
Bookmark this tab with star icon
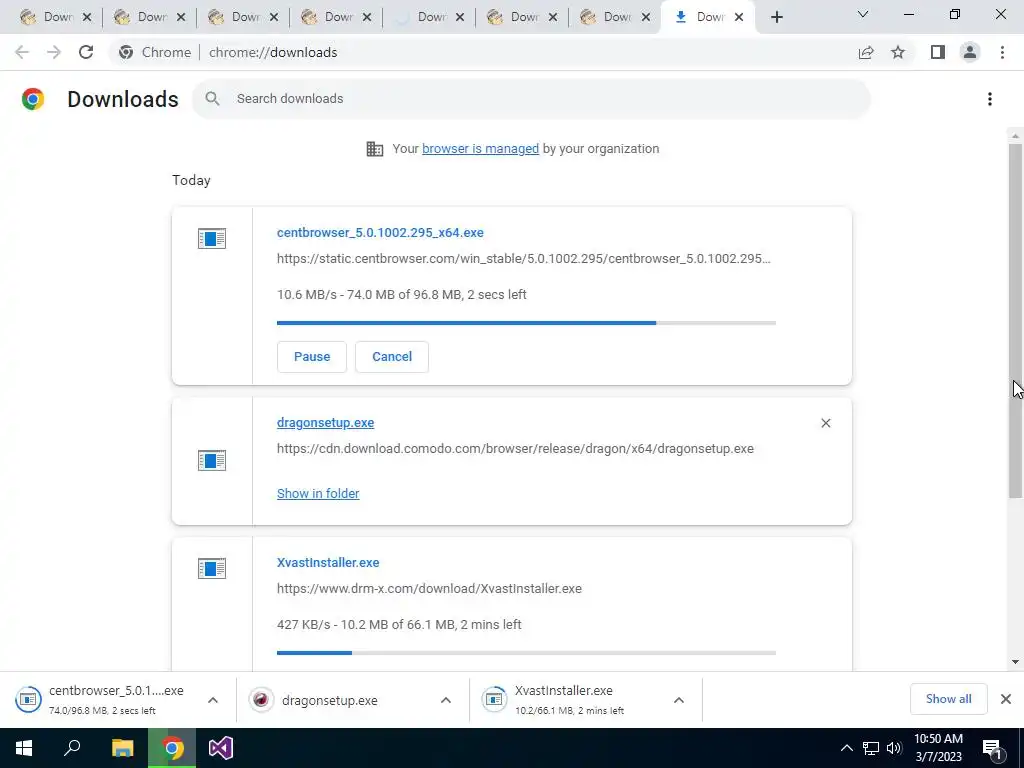pyautogui.click(x=898, y=52)
